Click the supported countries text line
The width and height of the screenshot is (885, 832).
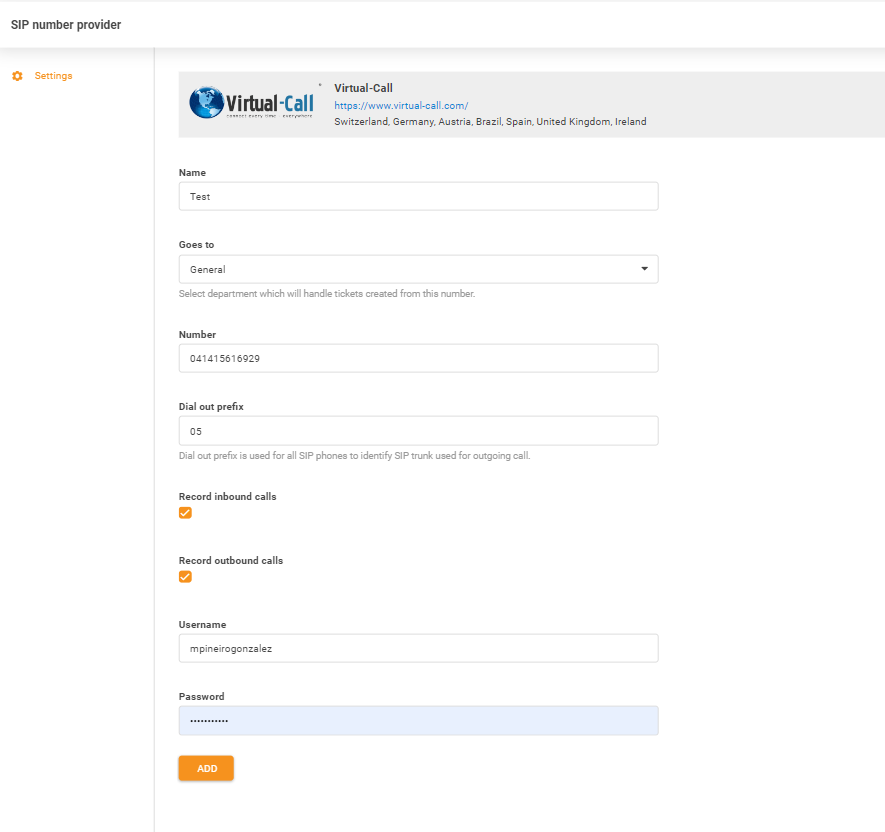click(489, 121)
